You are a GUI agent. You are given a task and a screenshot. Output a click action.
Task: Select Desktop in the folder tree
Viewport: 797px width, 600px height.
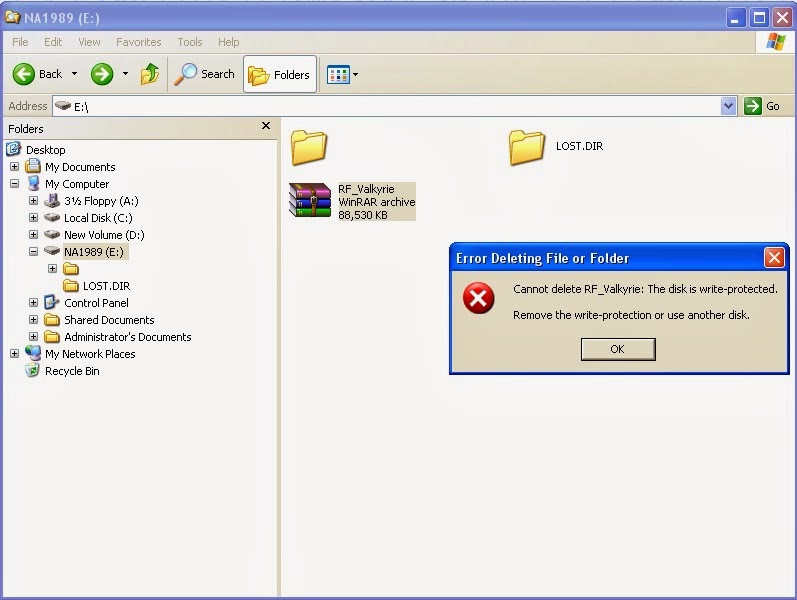pos(45,150)
